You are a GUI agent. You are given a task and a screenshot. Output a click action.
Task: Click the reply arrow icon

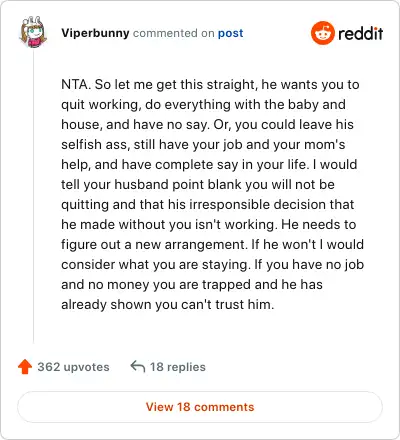[138, 366]
